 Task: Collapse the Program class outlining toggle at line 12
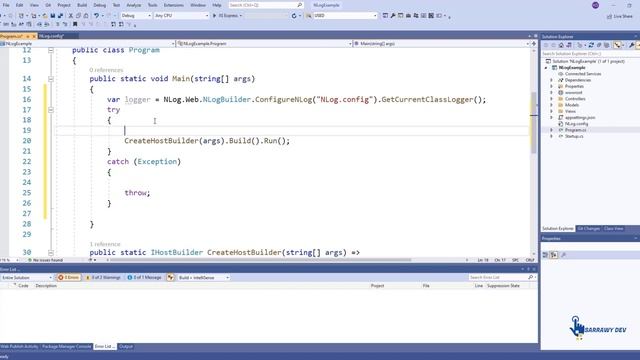point(51,50)
